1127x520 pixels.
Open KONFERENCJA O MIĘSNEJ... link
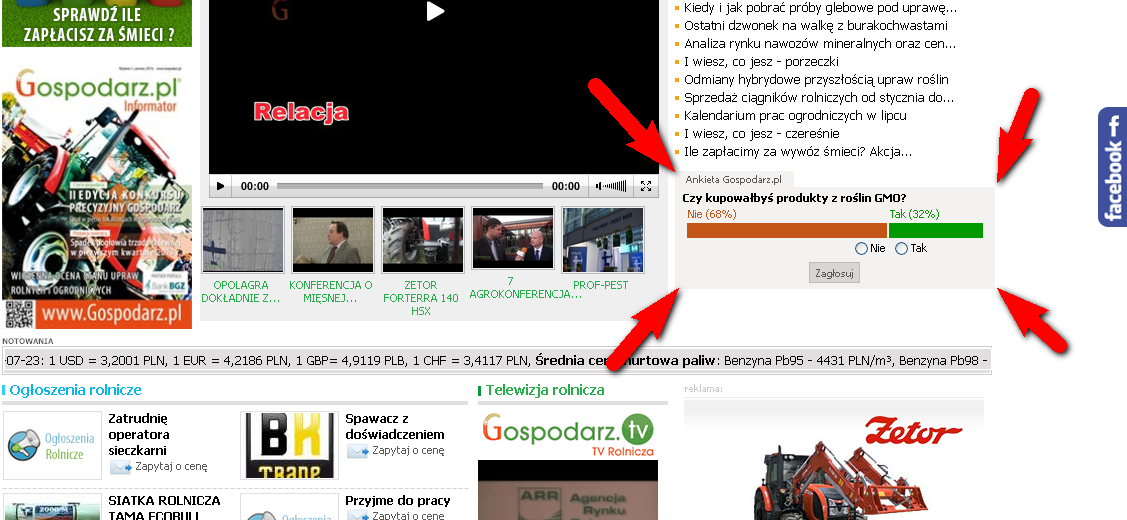point(331,291)
